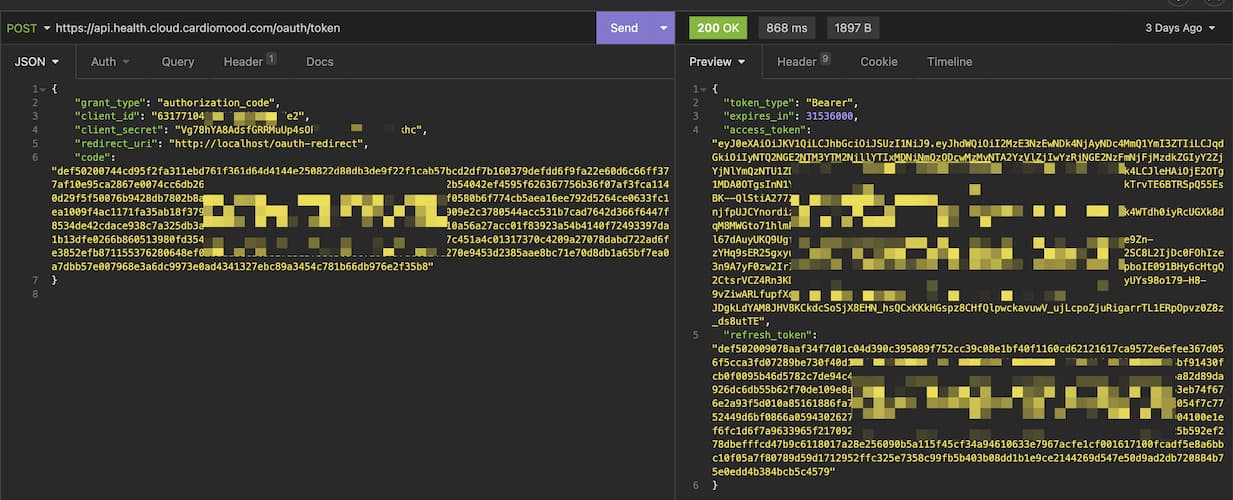Expand the 3 Days Ago history dropdown
1233x500 pixels.
[1180, 28]
